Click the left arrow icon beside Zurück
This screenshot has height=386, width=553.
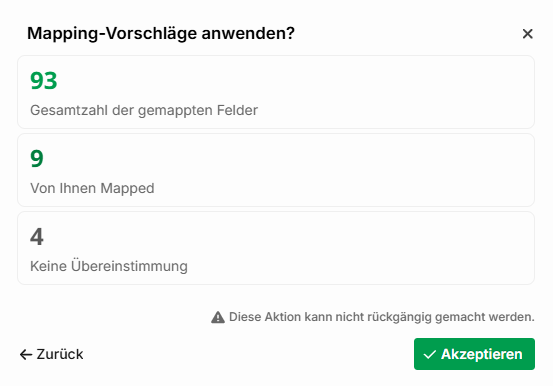point(26,355)
